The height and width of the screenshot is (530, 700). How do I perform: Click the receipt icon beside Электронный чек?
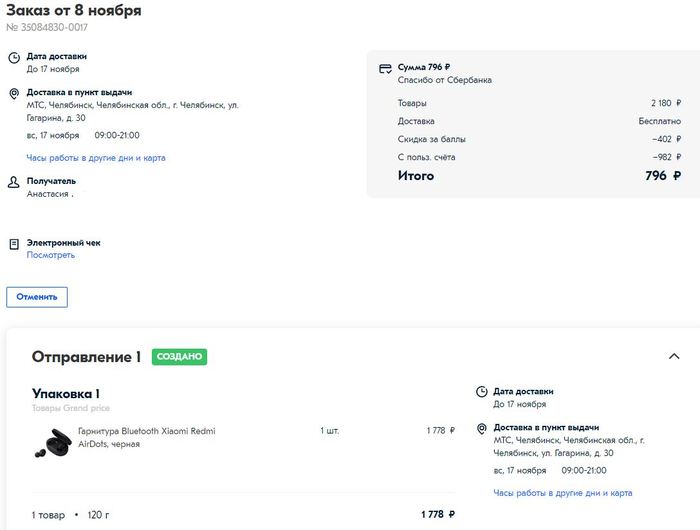(14, 244)
